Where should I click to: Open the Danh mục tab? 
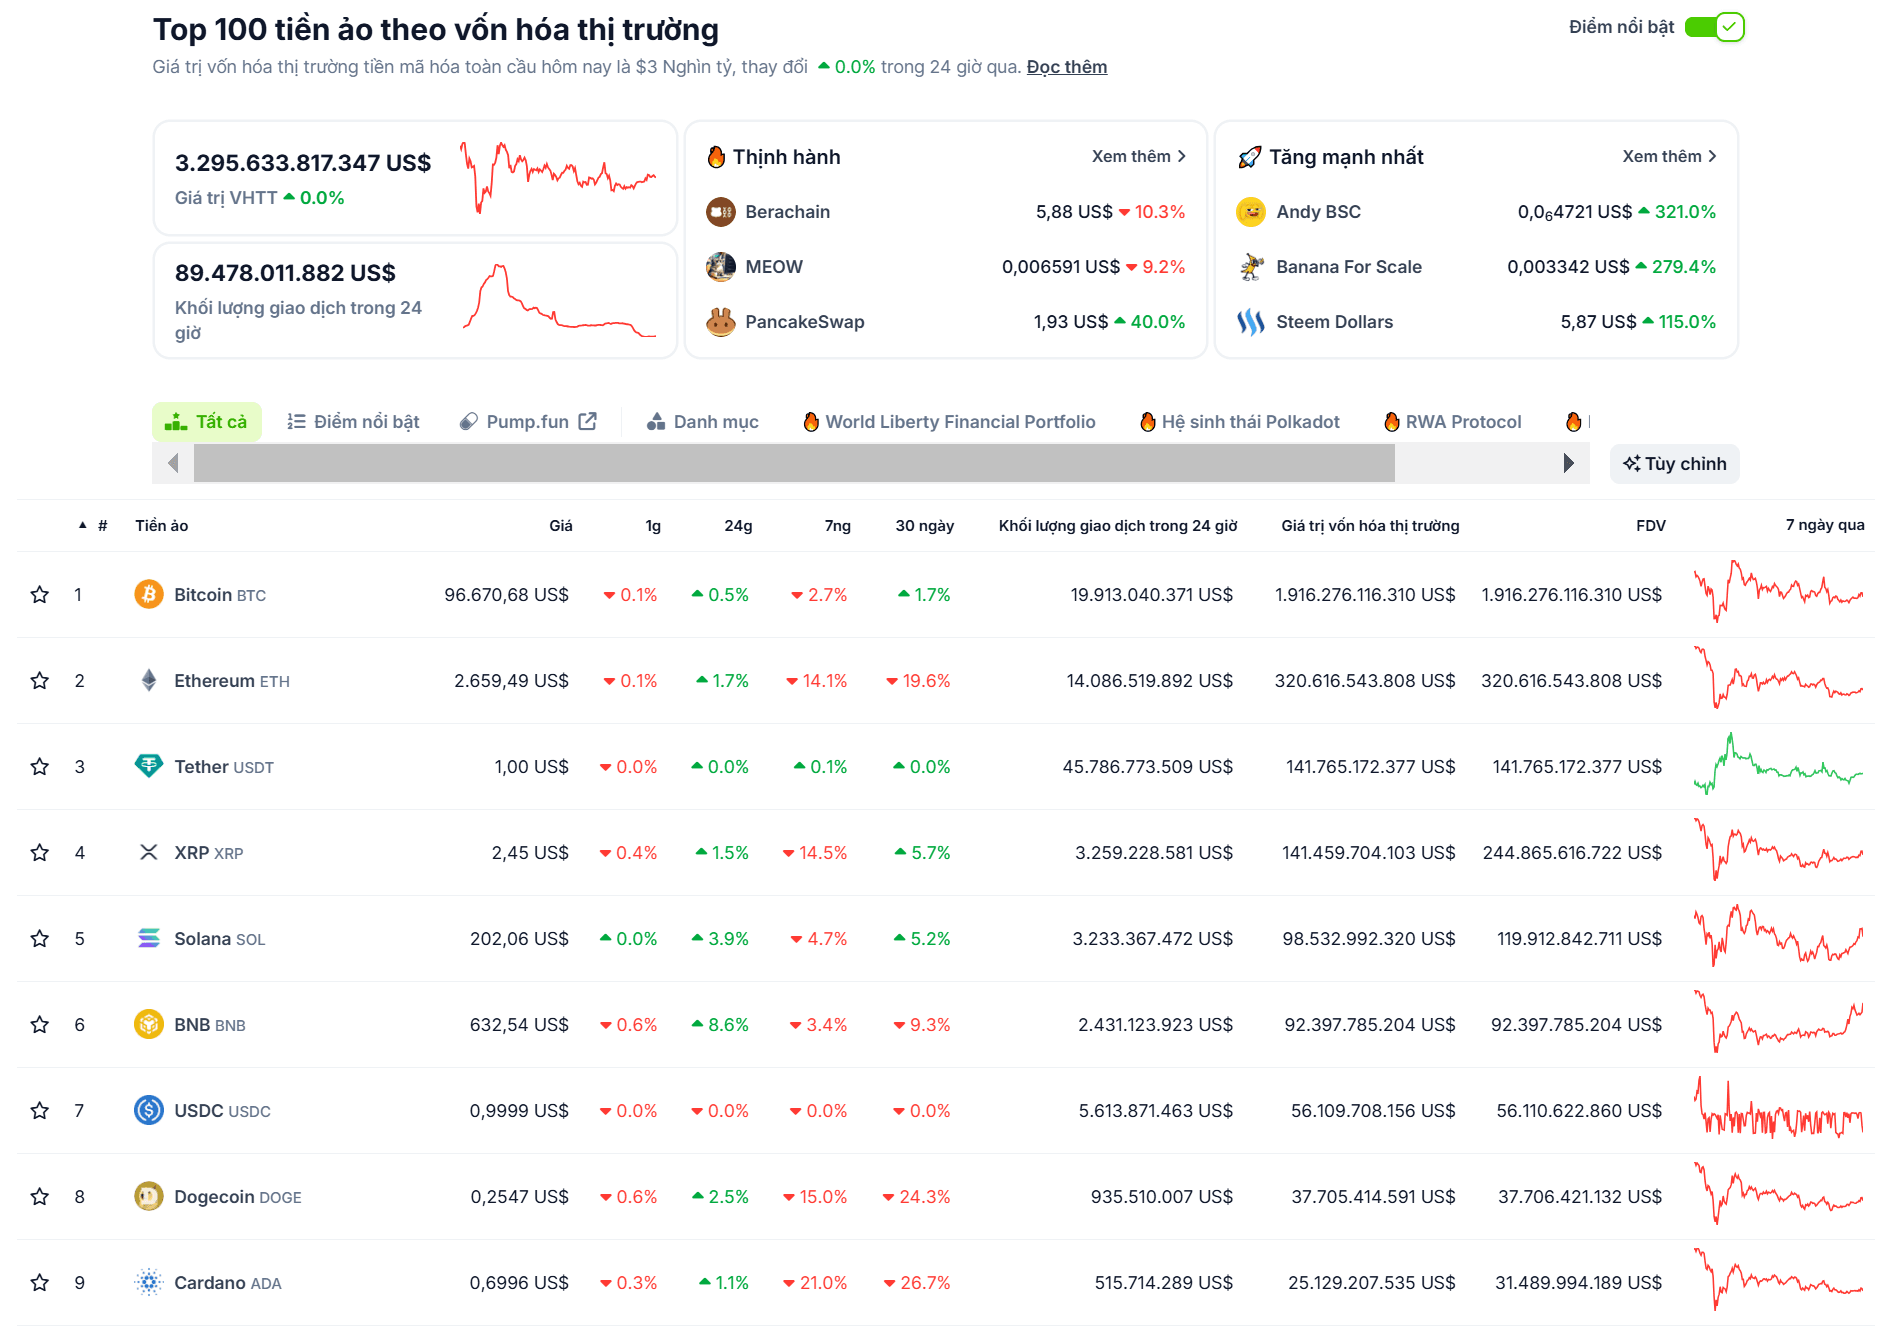click(703, 422)
